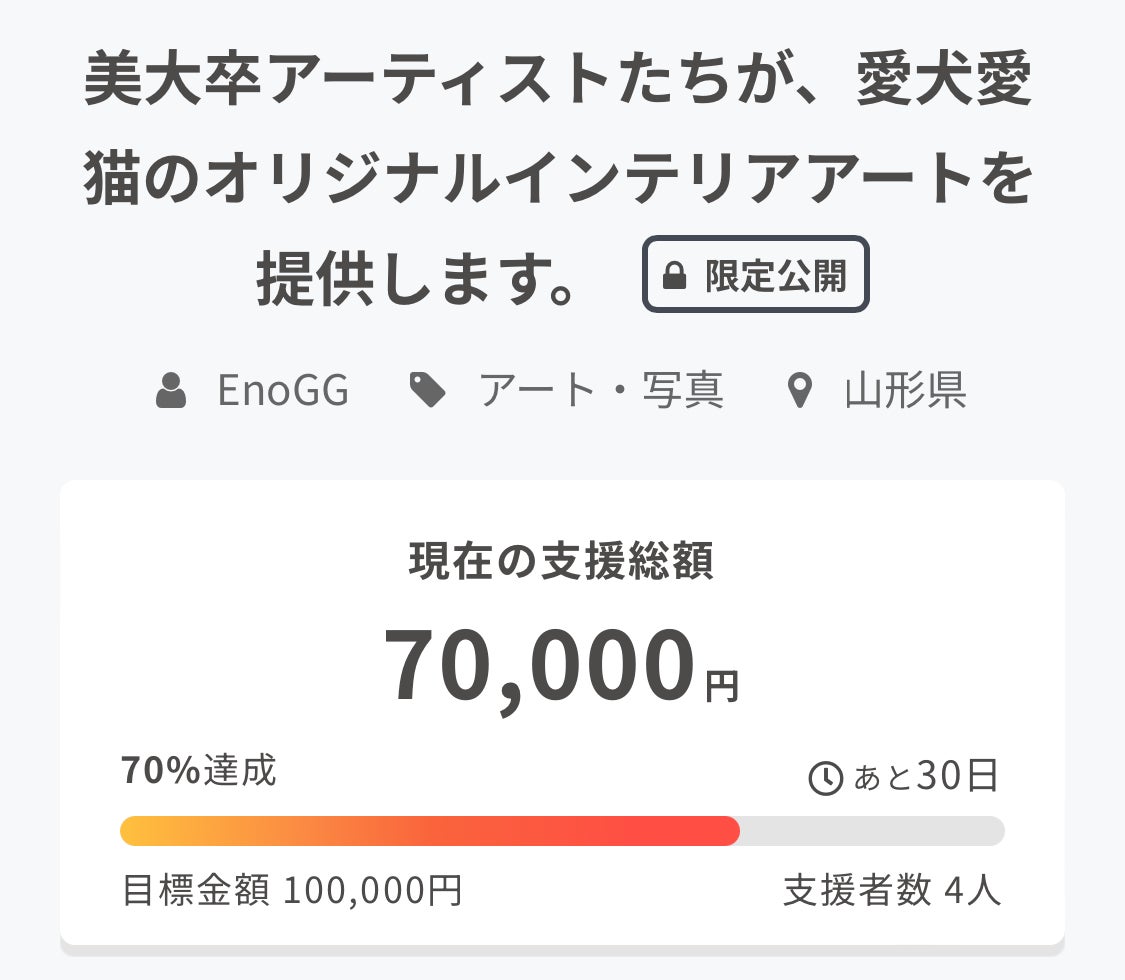Select the 山形県 location link
This screenshot has height=980, width=1125.
(x=905, y=390)
